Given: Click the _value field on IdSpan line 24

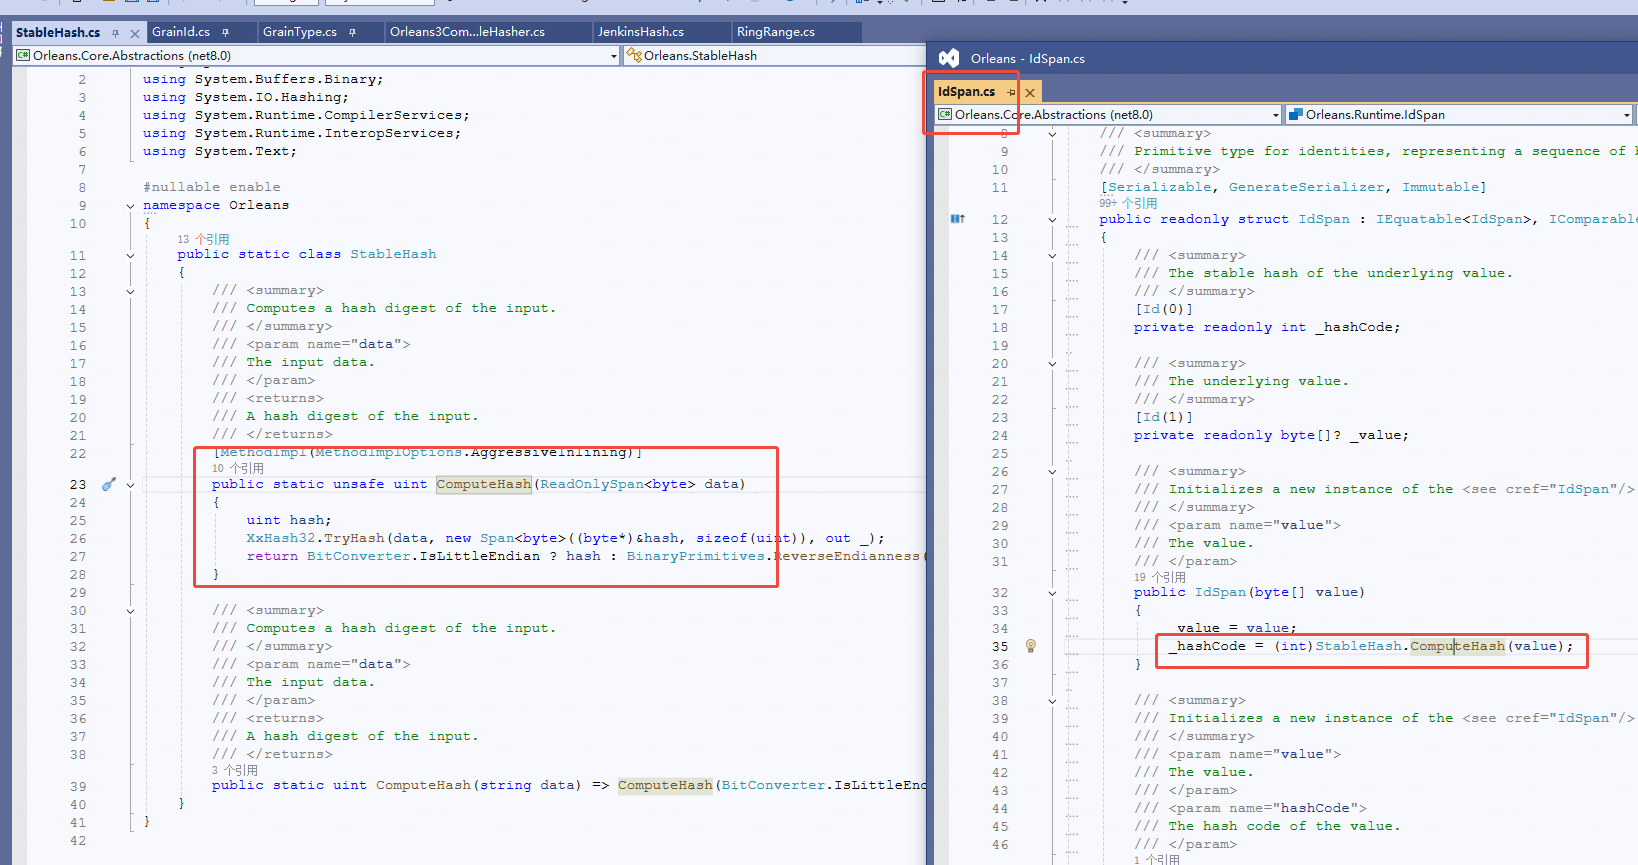Looking at the screenshot, I should 1377,435.
